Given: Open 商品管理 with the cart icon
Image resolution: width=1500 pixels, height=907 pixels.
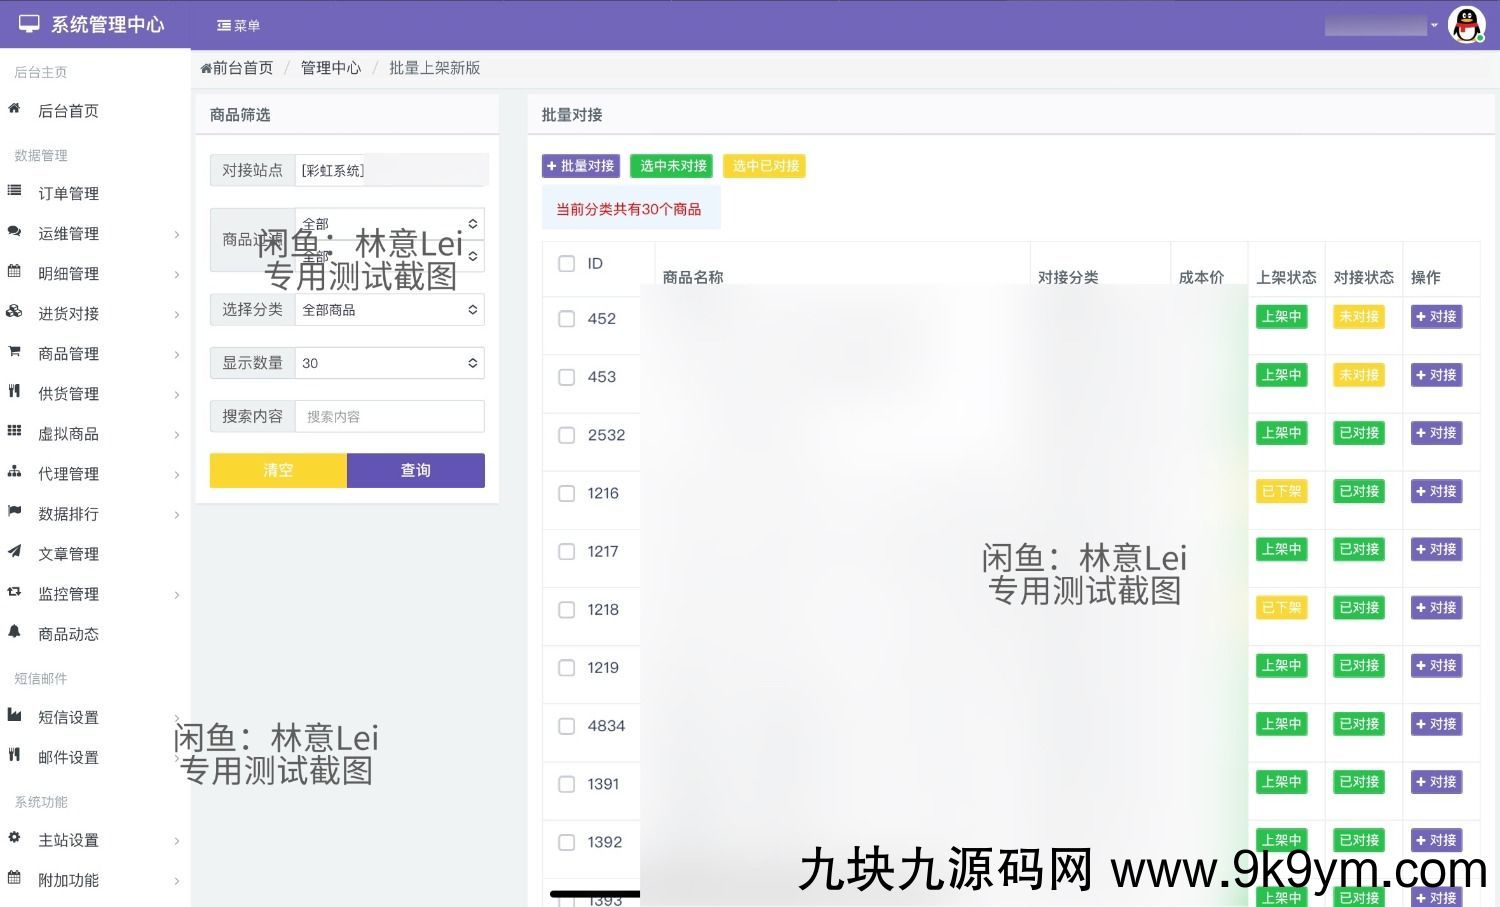Looking at the screenshot, I should coord(15,353).
